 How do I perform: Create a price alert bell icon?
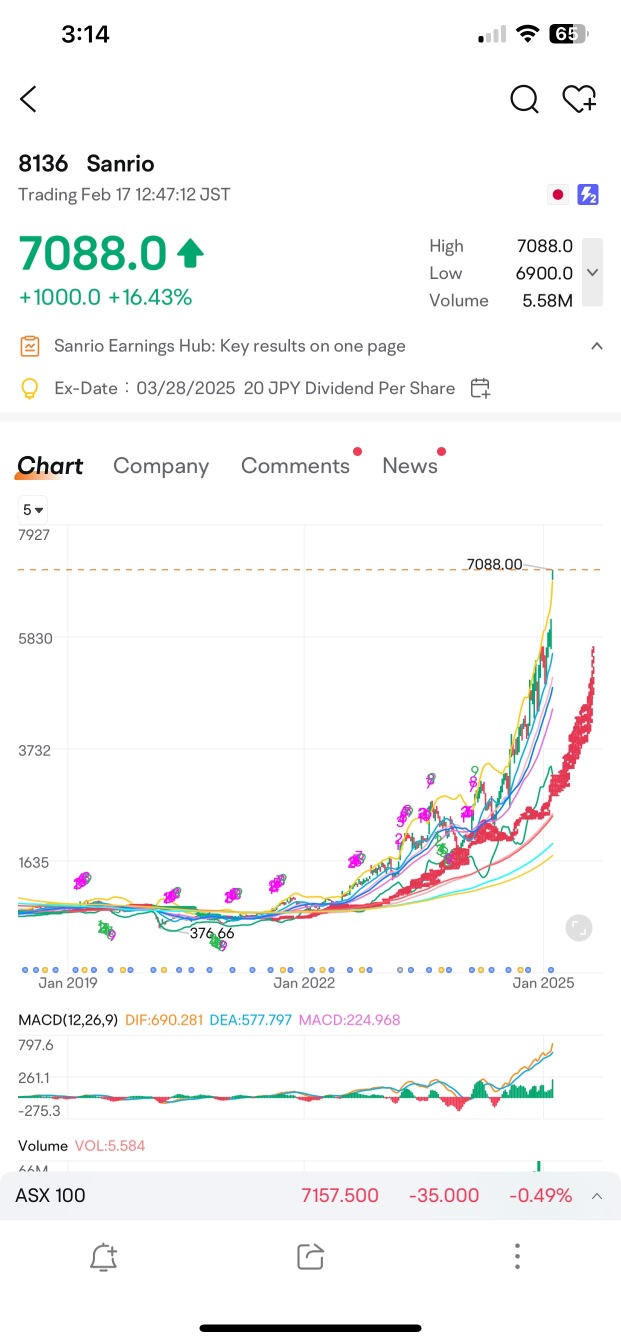coord(104,1257)
